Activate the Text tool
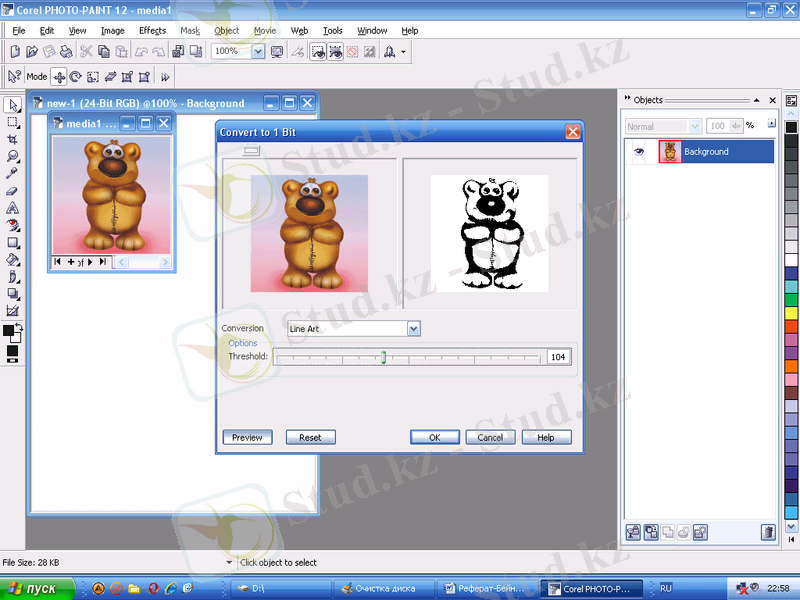The image size is (800, 600). (x=13, y=208)
